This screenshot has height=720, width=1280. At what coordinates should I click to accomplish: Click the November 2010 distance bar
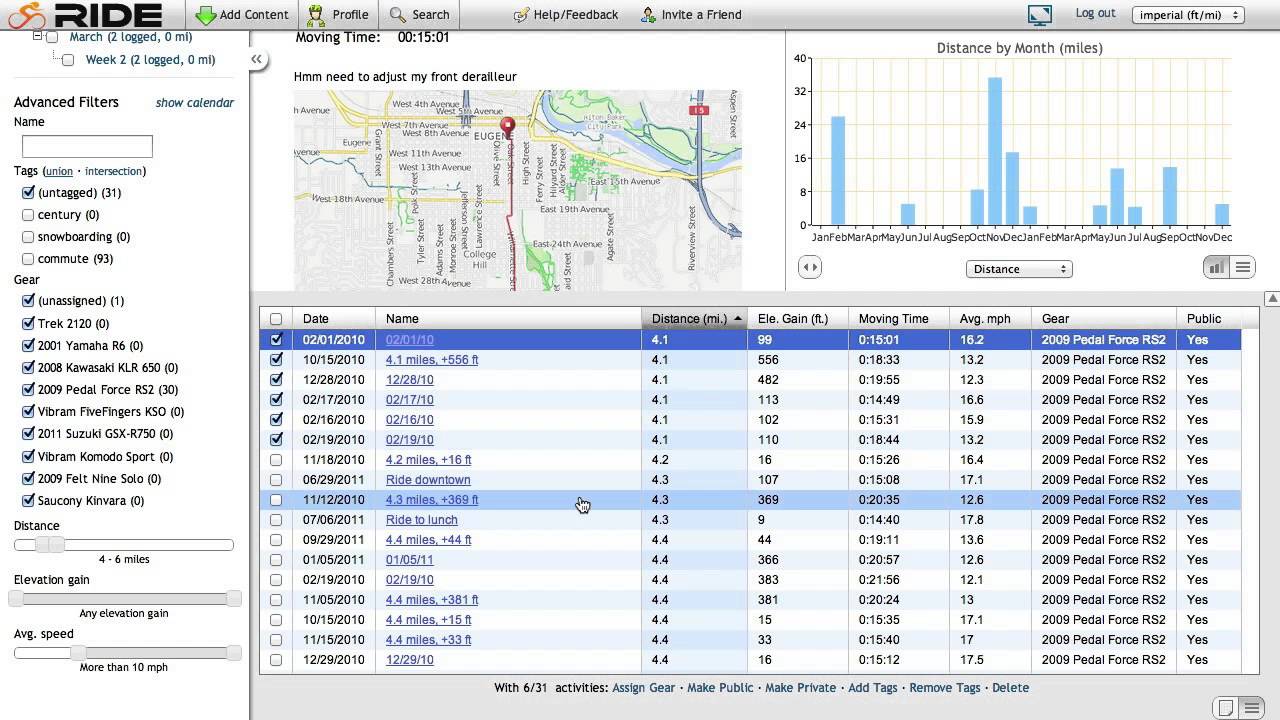(x=995, y=151)
